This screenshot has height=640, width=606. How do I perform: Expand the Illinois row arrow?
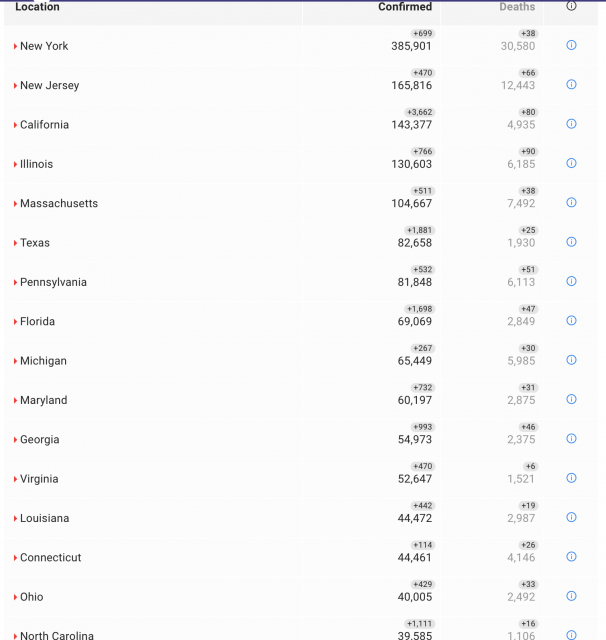click(16, 164)
